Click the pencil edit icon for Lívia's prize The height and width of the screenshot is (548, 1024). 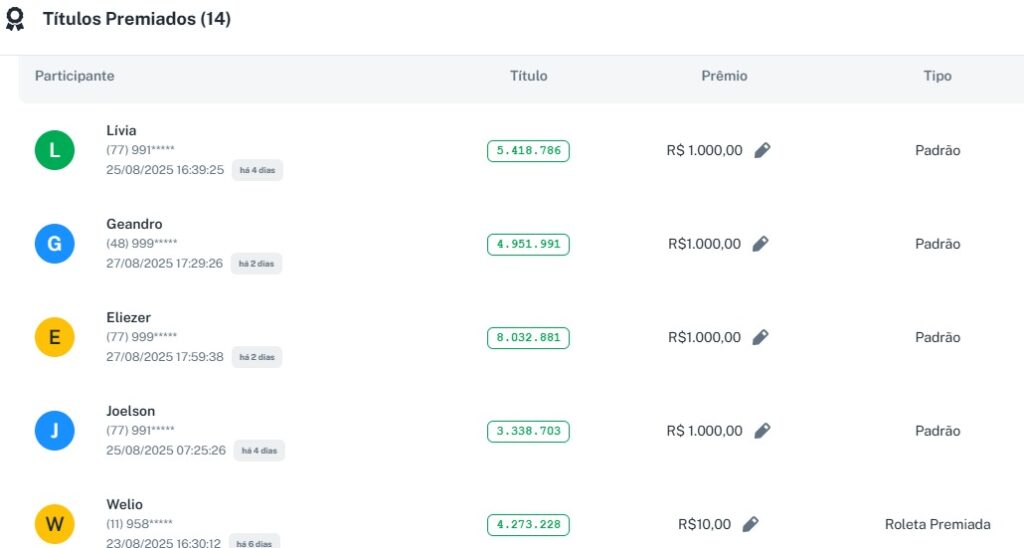(x=762, y=150)
